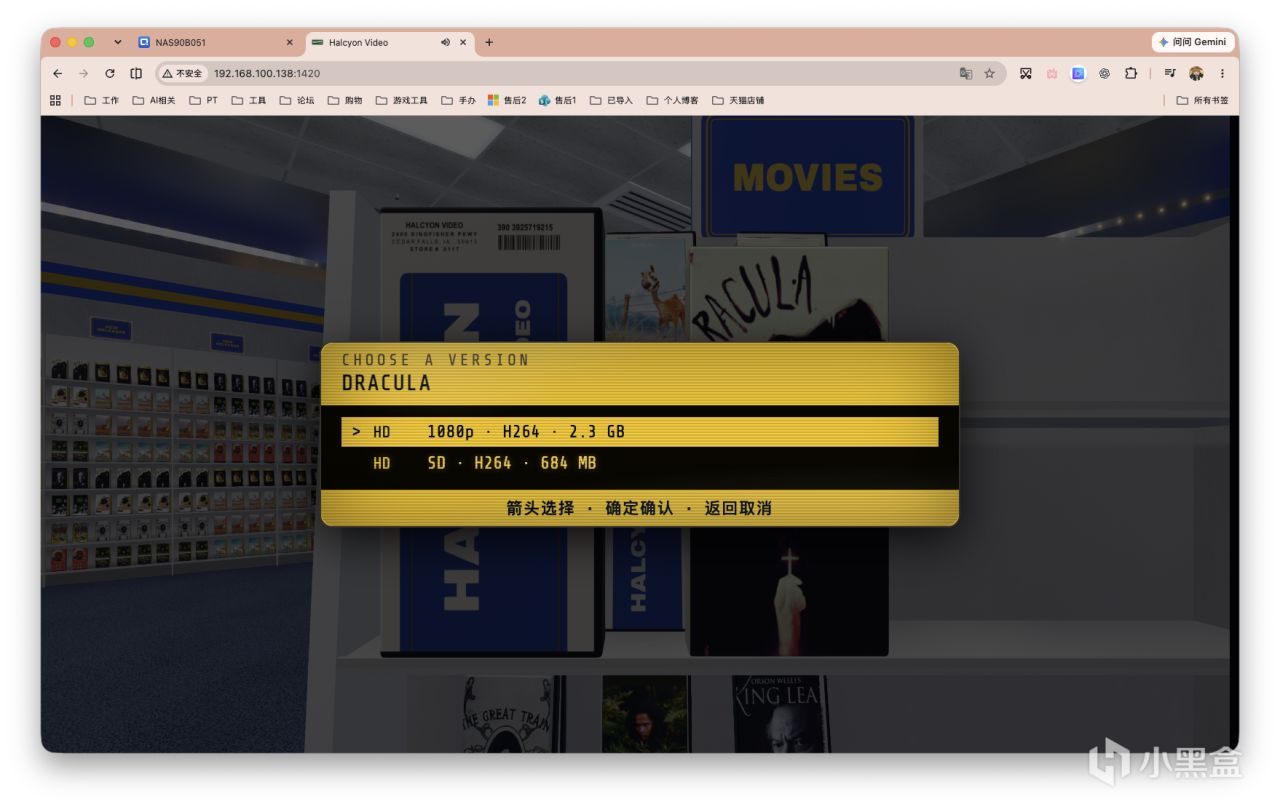Open the apps grid icon in bookmarks bar
The width and height of the screenshot is (1280, 807).
55,100
